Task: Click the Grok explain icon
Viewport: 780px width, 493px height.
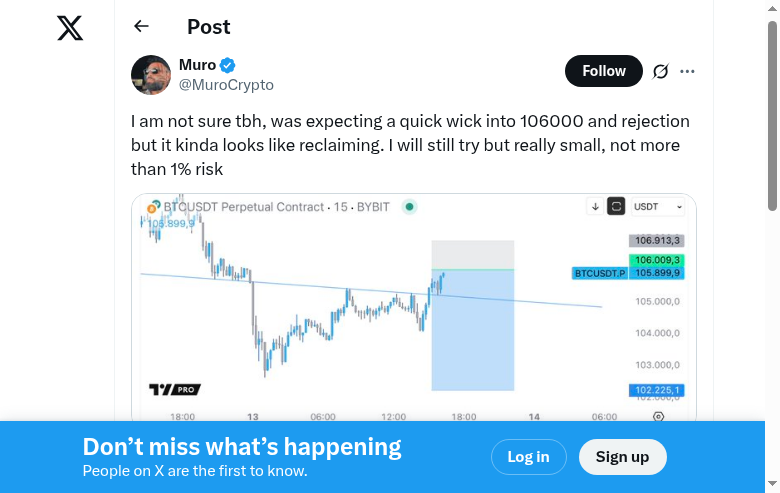Action: tap(660, 71)
